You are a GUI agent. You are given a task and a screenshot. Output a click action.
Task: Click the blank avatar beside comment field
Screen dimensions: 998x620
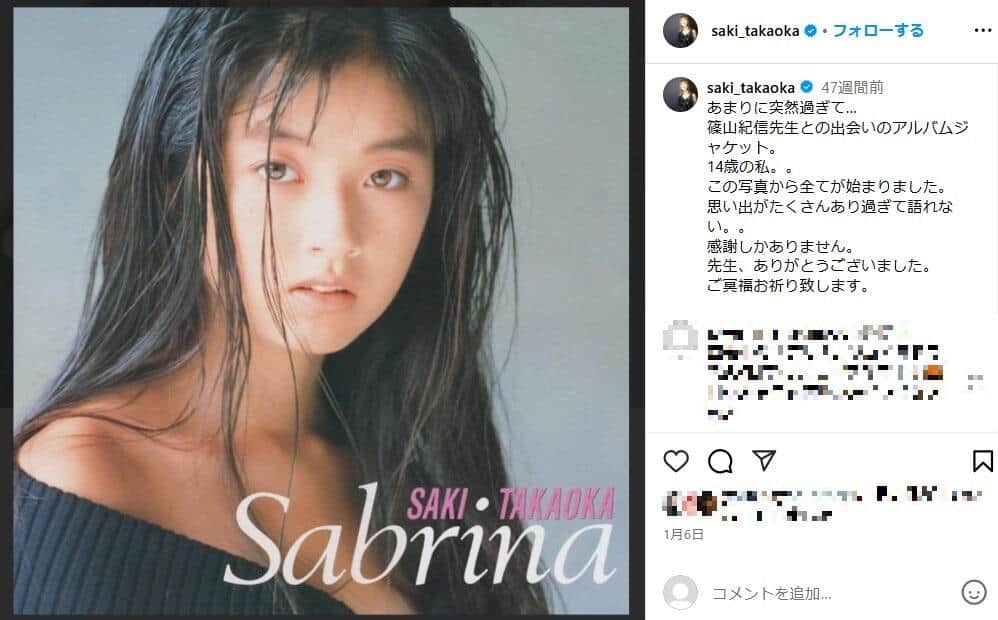point(680,593)
